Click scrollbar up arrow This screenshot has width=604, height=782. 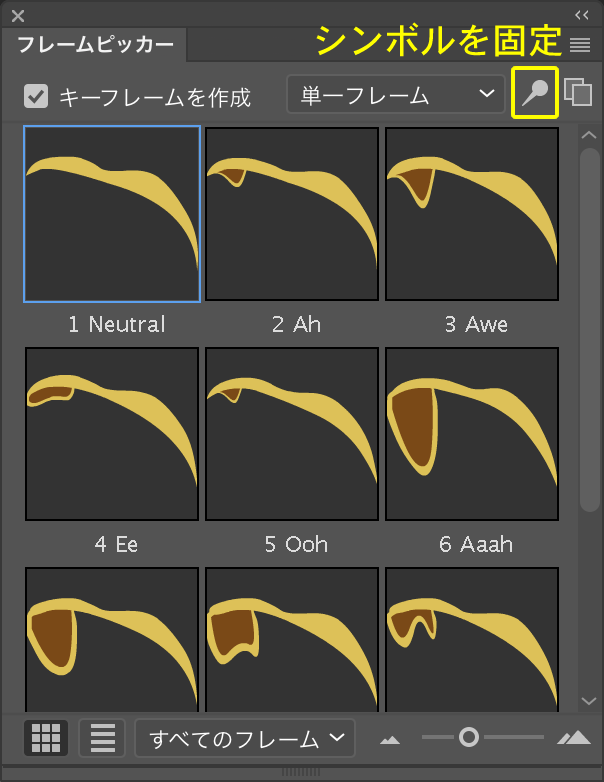point(589,135)
